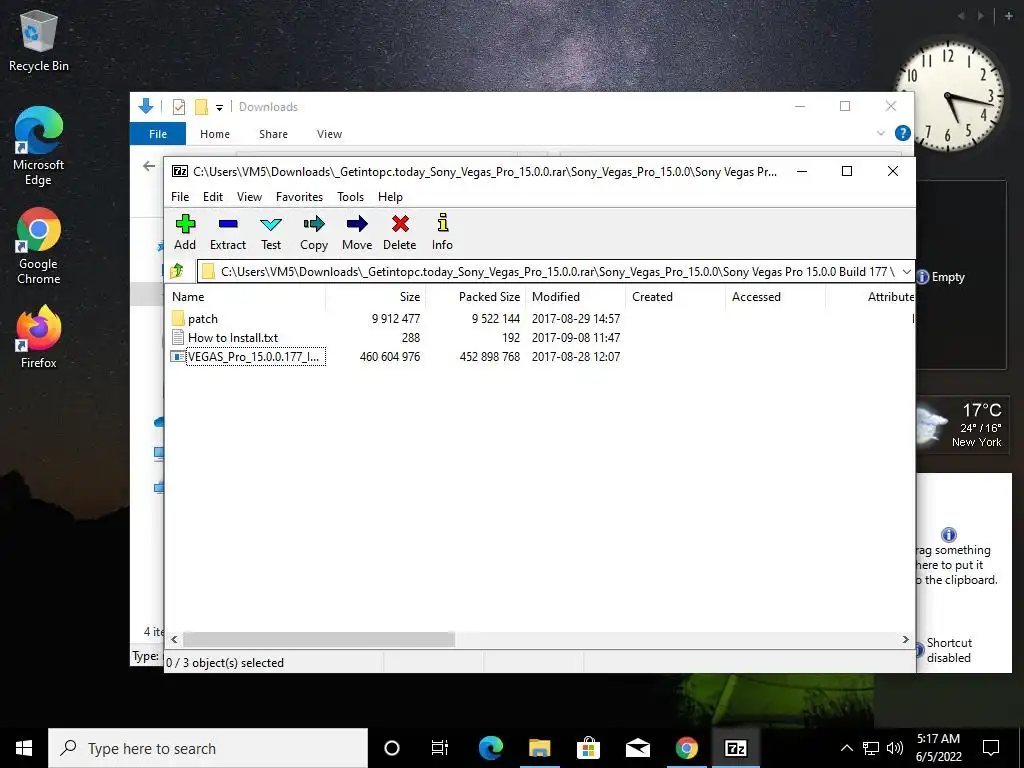This screenshot has height=768, width=1024.
Task: Click the right arrow of the horizontal scrollbar
Action: point(905,639)
